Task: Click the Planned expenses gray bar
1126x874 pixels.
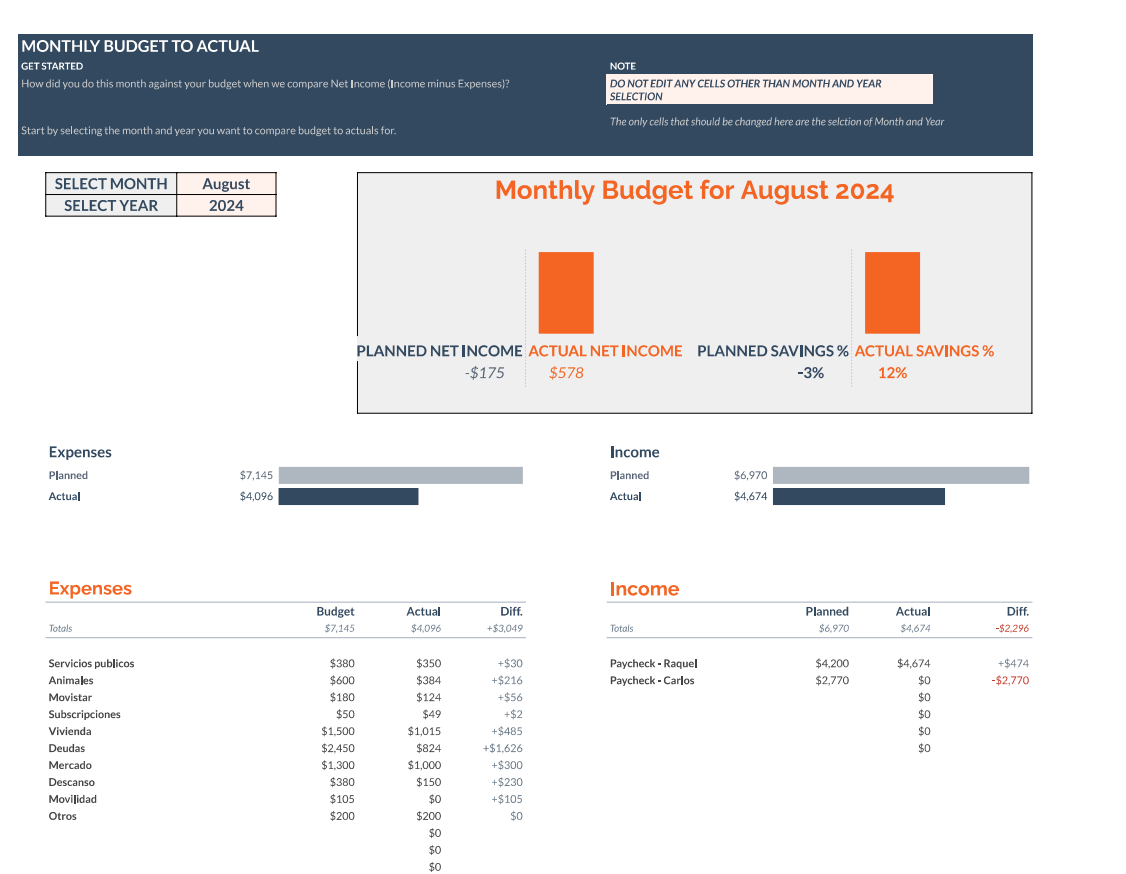Action: tap(401, 475)
